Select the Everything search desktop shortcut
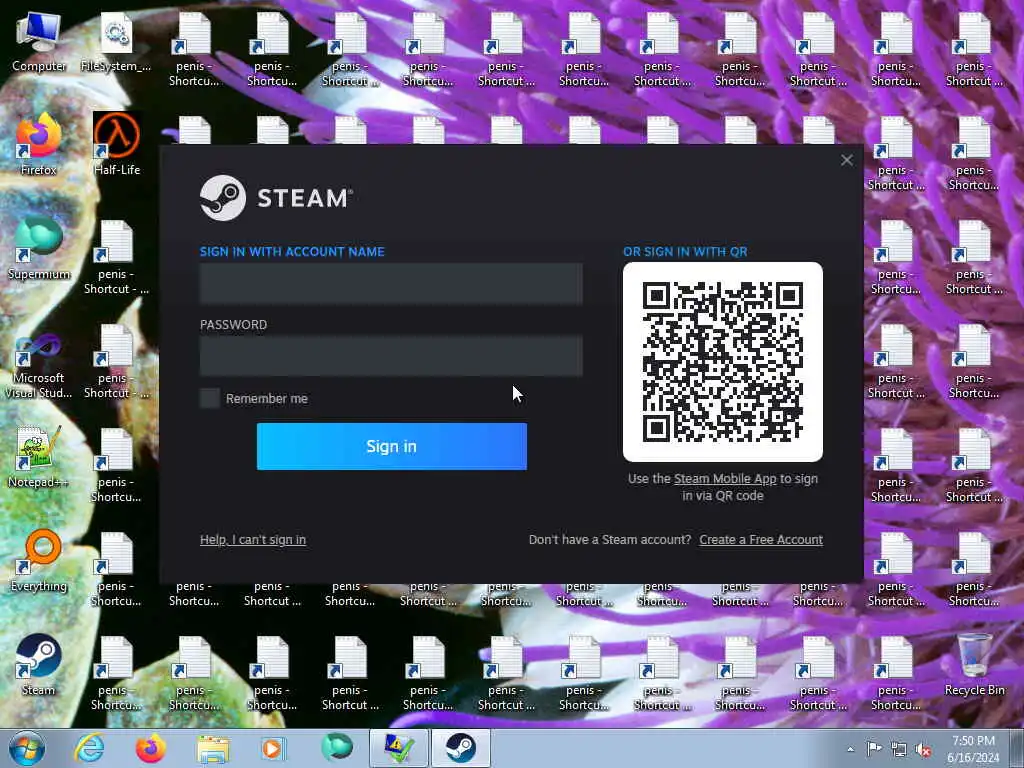Viewport: 1024px width, 768px height. point(39,560)
